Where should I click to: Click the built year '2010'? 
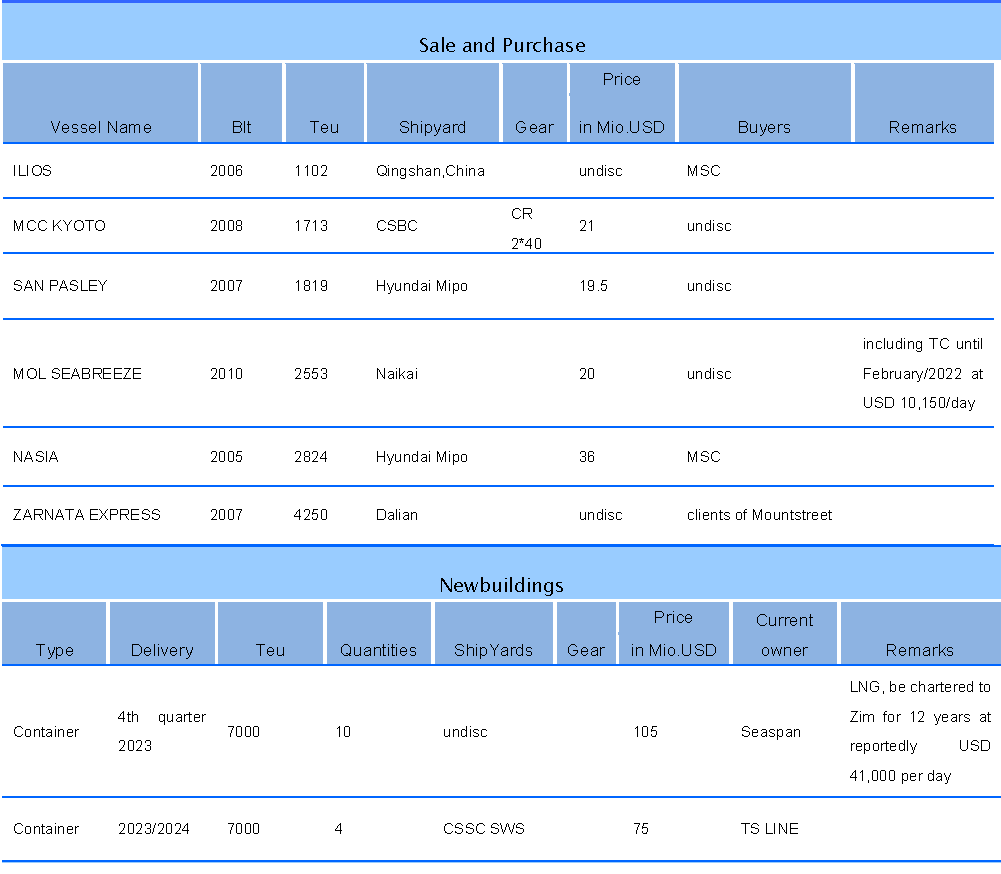pos(227,374)
